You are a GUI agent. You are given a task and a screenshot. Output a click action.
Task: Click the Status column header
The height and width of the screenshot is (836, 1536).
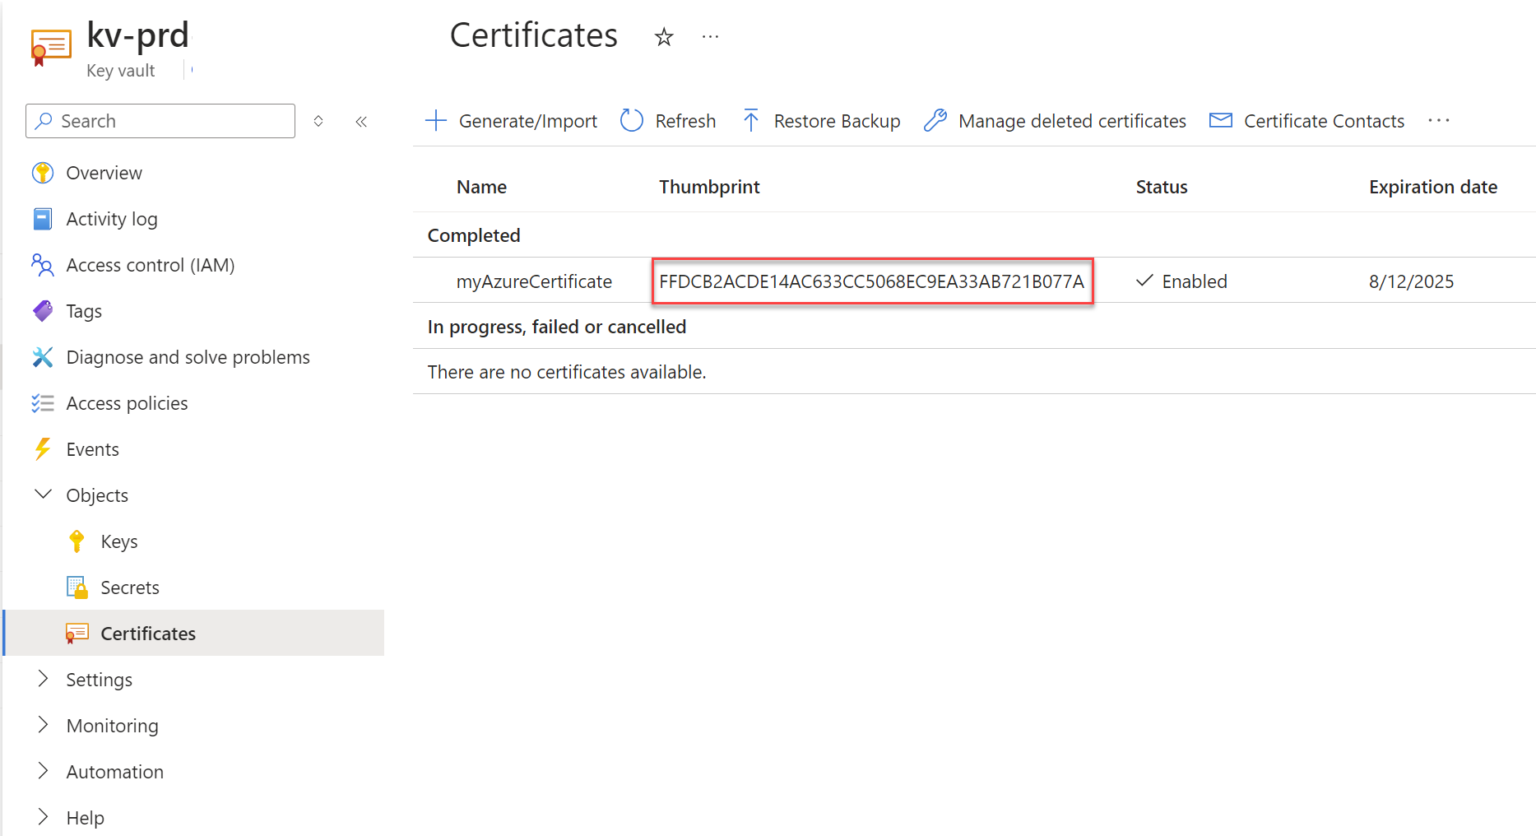tap(1162, 187)
